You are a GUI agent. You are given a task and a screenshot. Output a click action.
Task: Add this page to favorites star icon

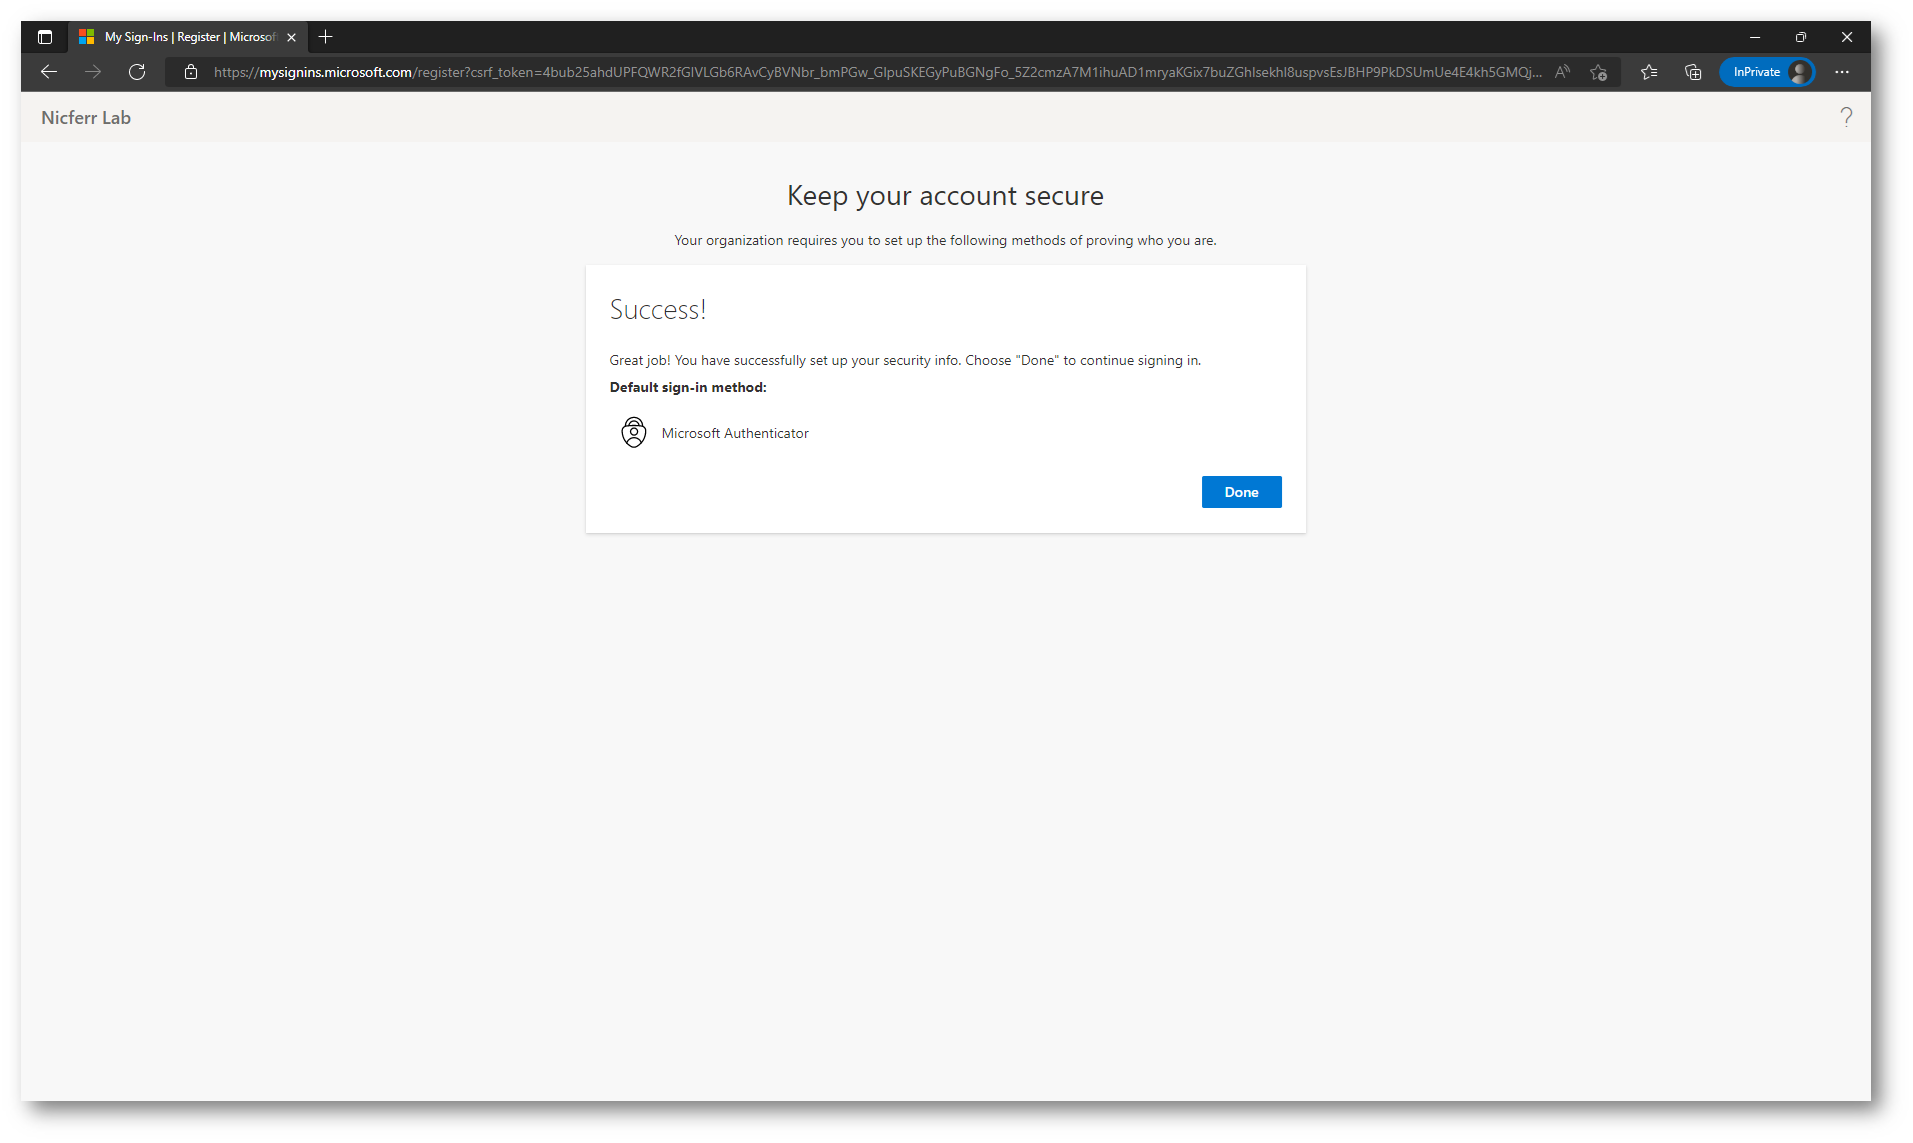[1599, 72]
